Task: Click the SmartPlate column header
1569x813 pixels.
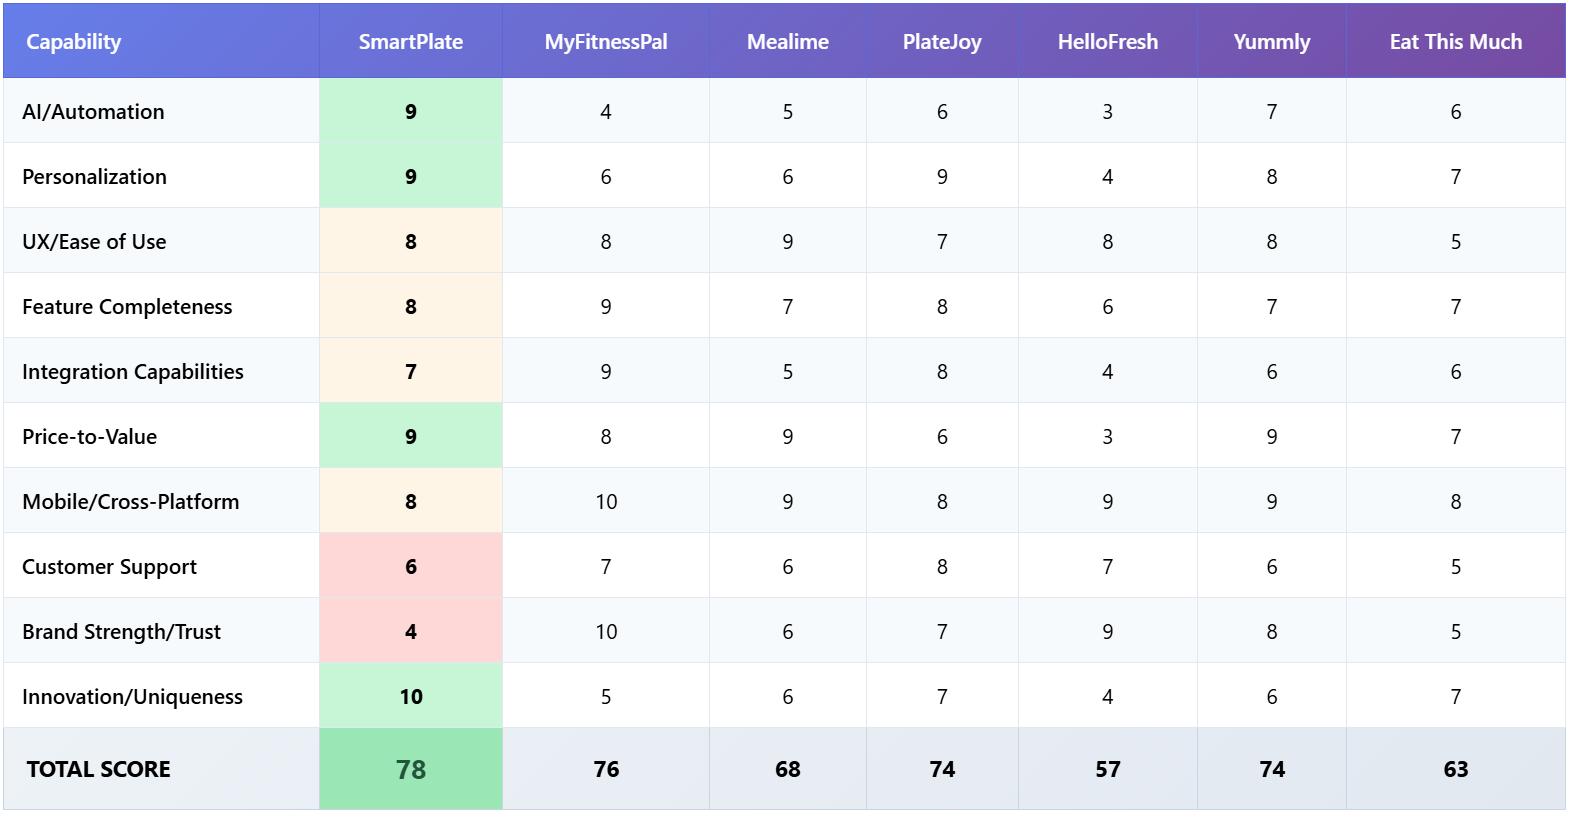Action: pyautogui.click(x=410, y=42)
